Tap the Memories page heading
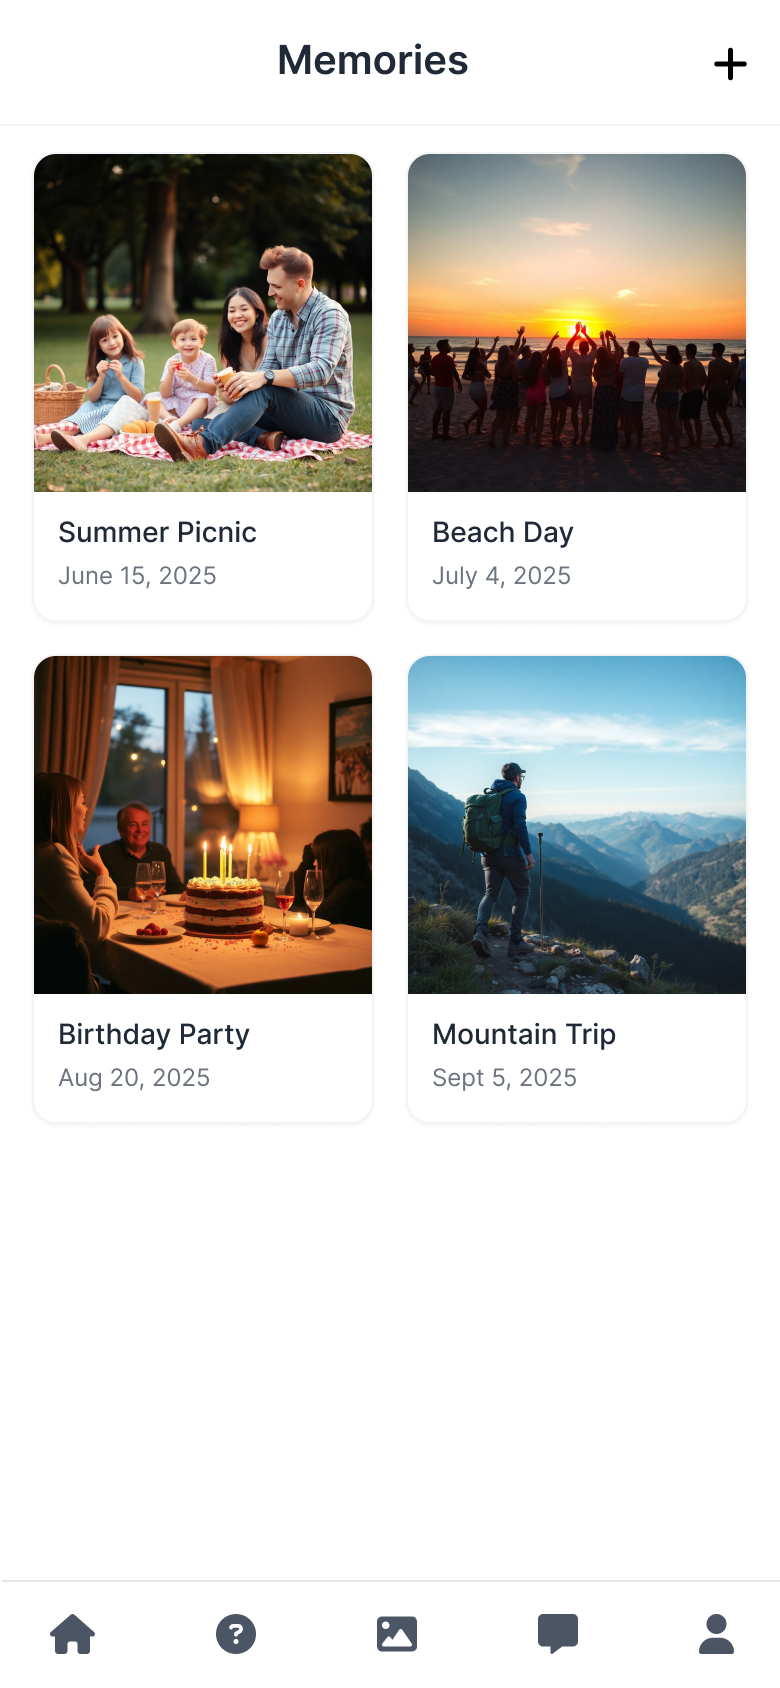This screenshot has width=780, height=1688. [373, 60]
